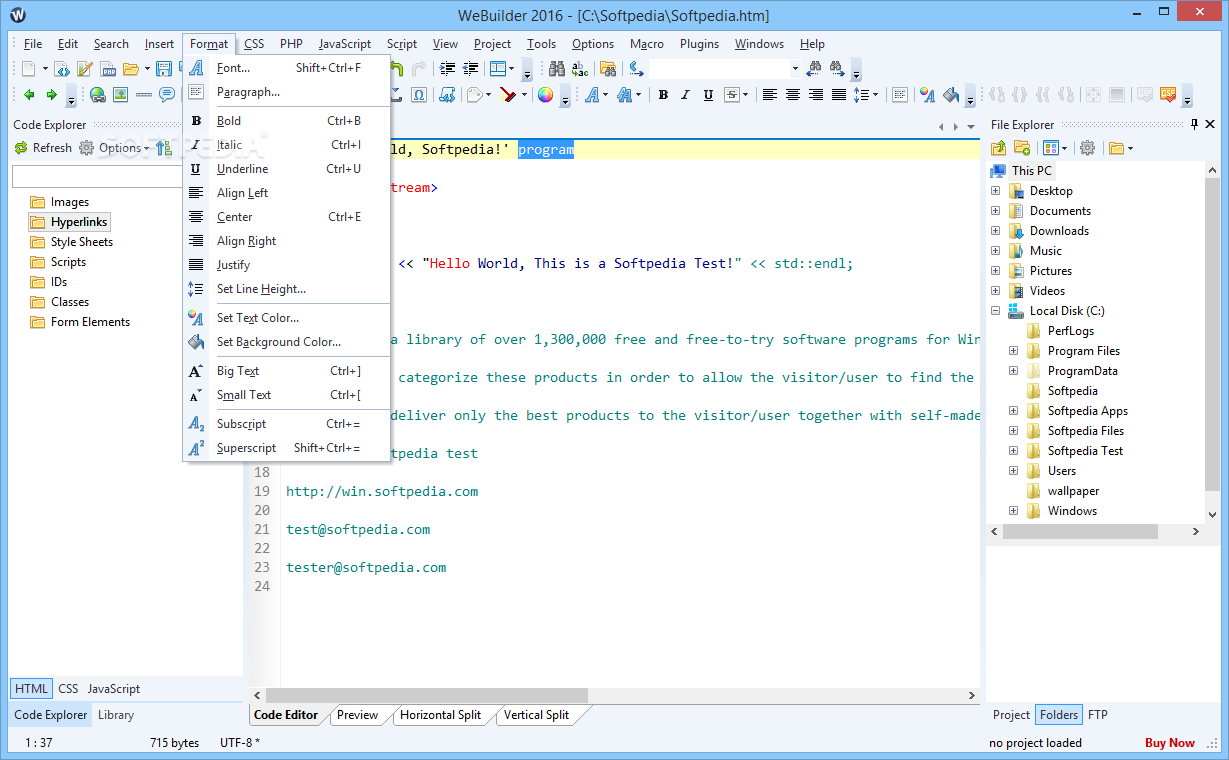Expand the Program Files folder node
Viewport: 1229px width, 760px height.
[1013, 351]
